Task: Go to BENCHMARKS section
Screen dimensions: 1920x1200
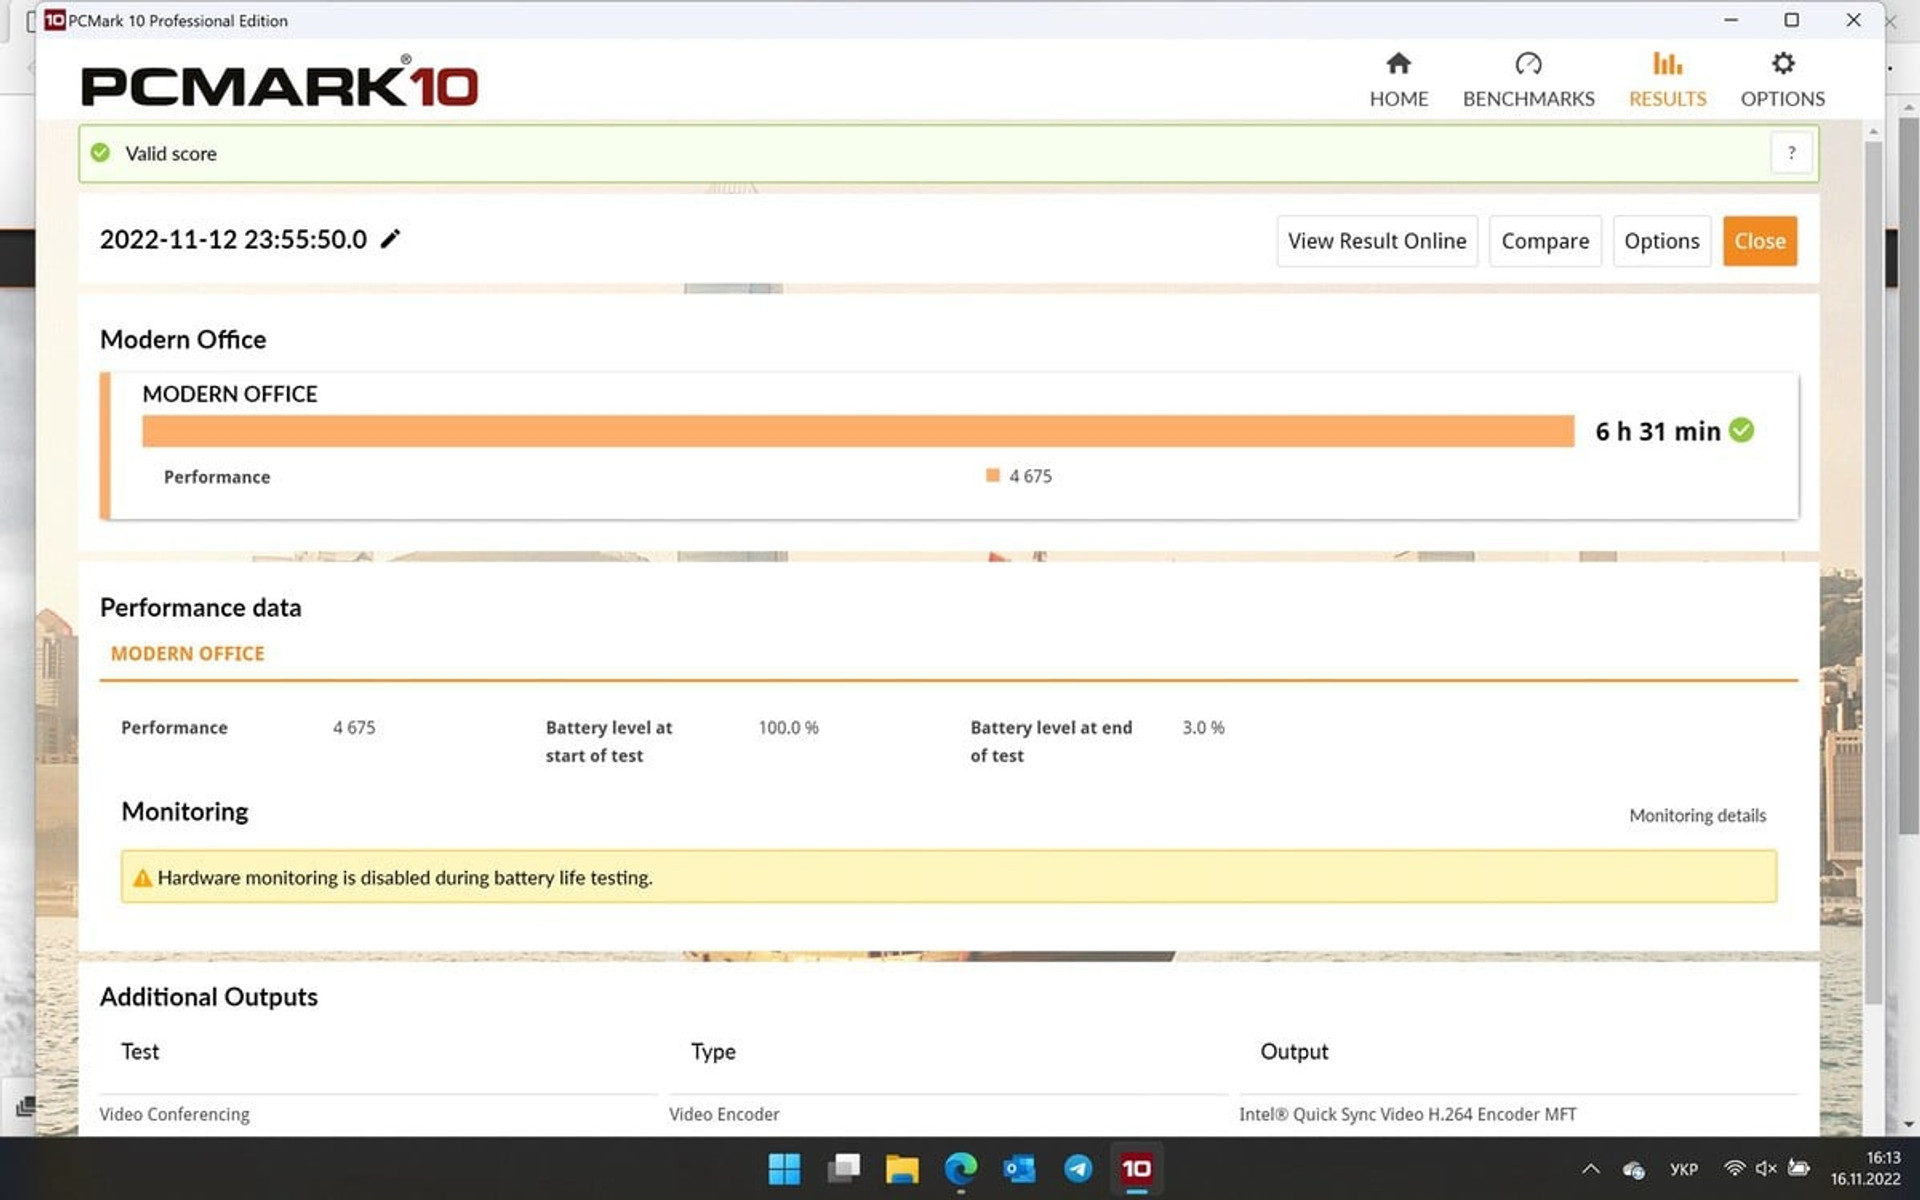Action: 1528,80
